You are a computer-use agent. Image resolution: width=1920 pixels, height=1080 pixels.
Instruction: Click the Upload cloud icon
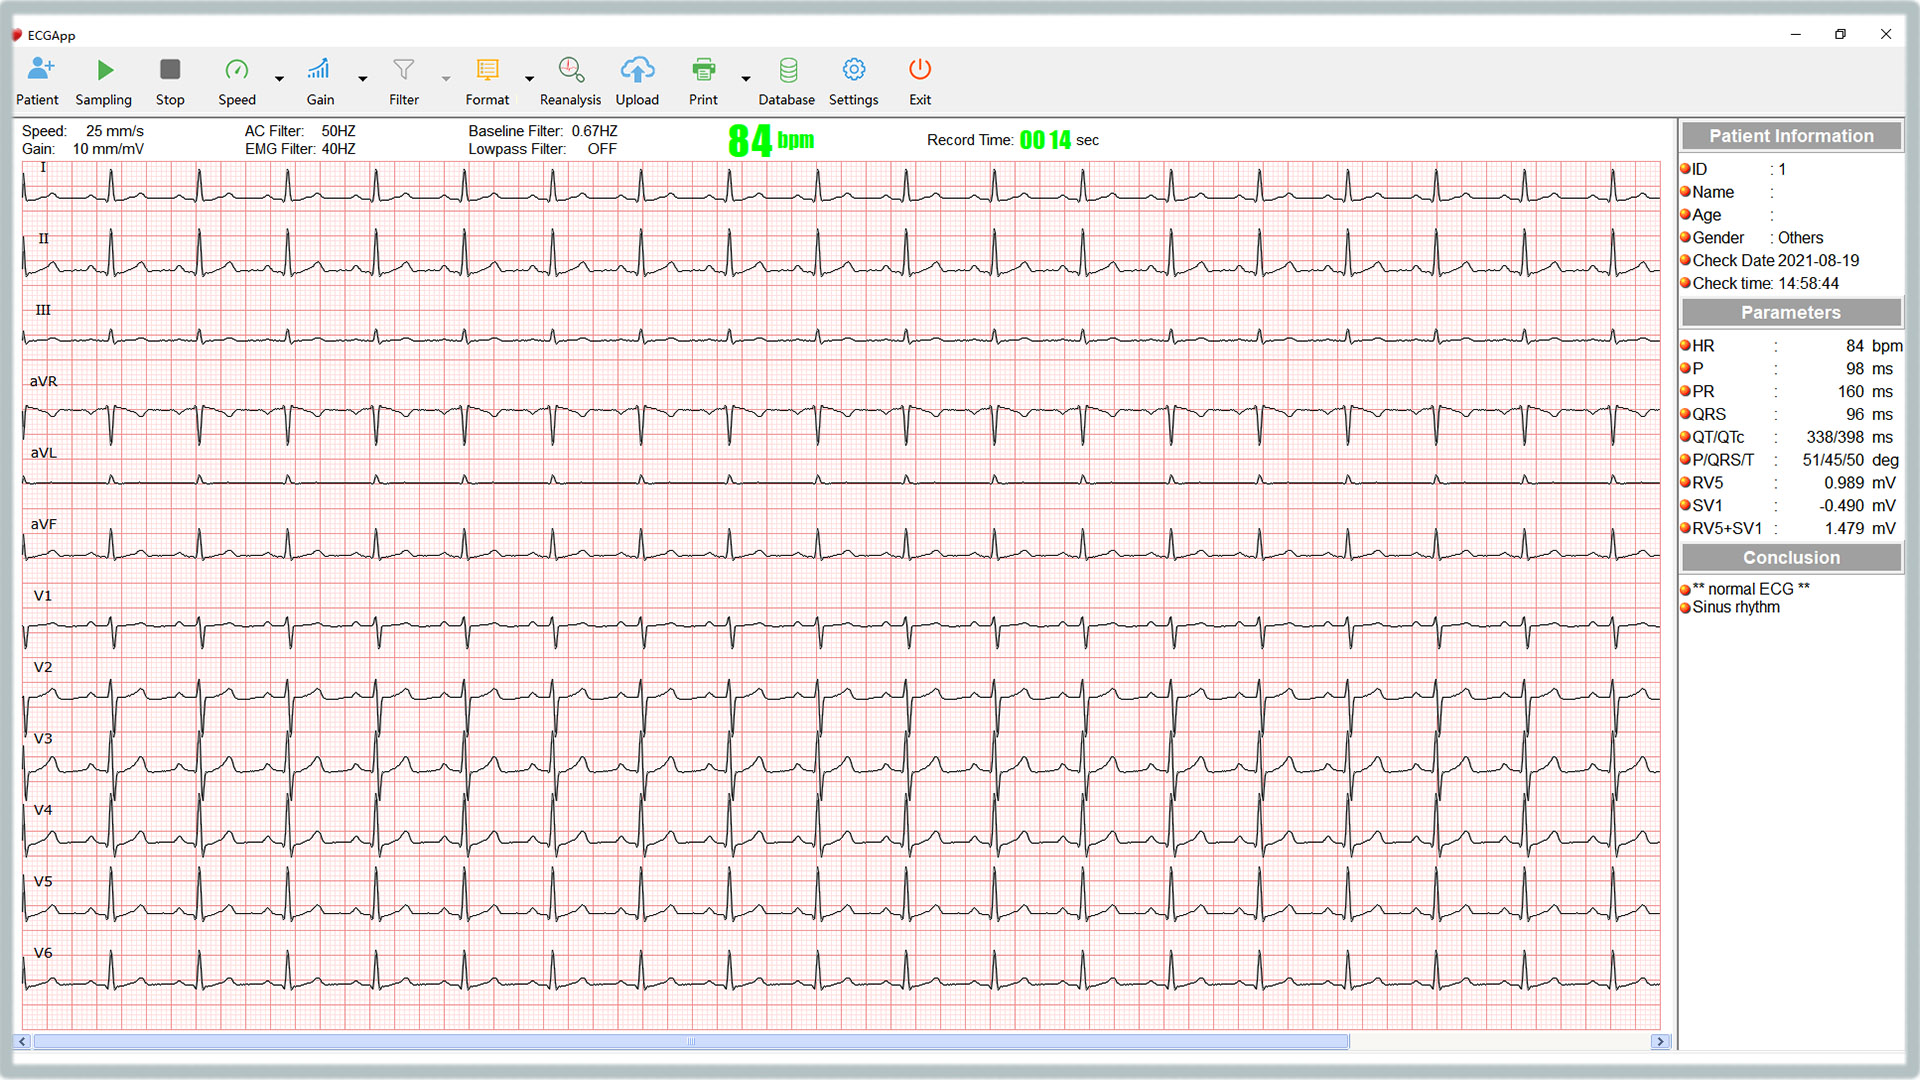point(637,69)
